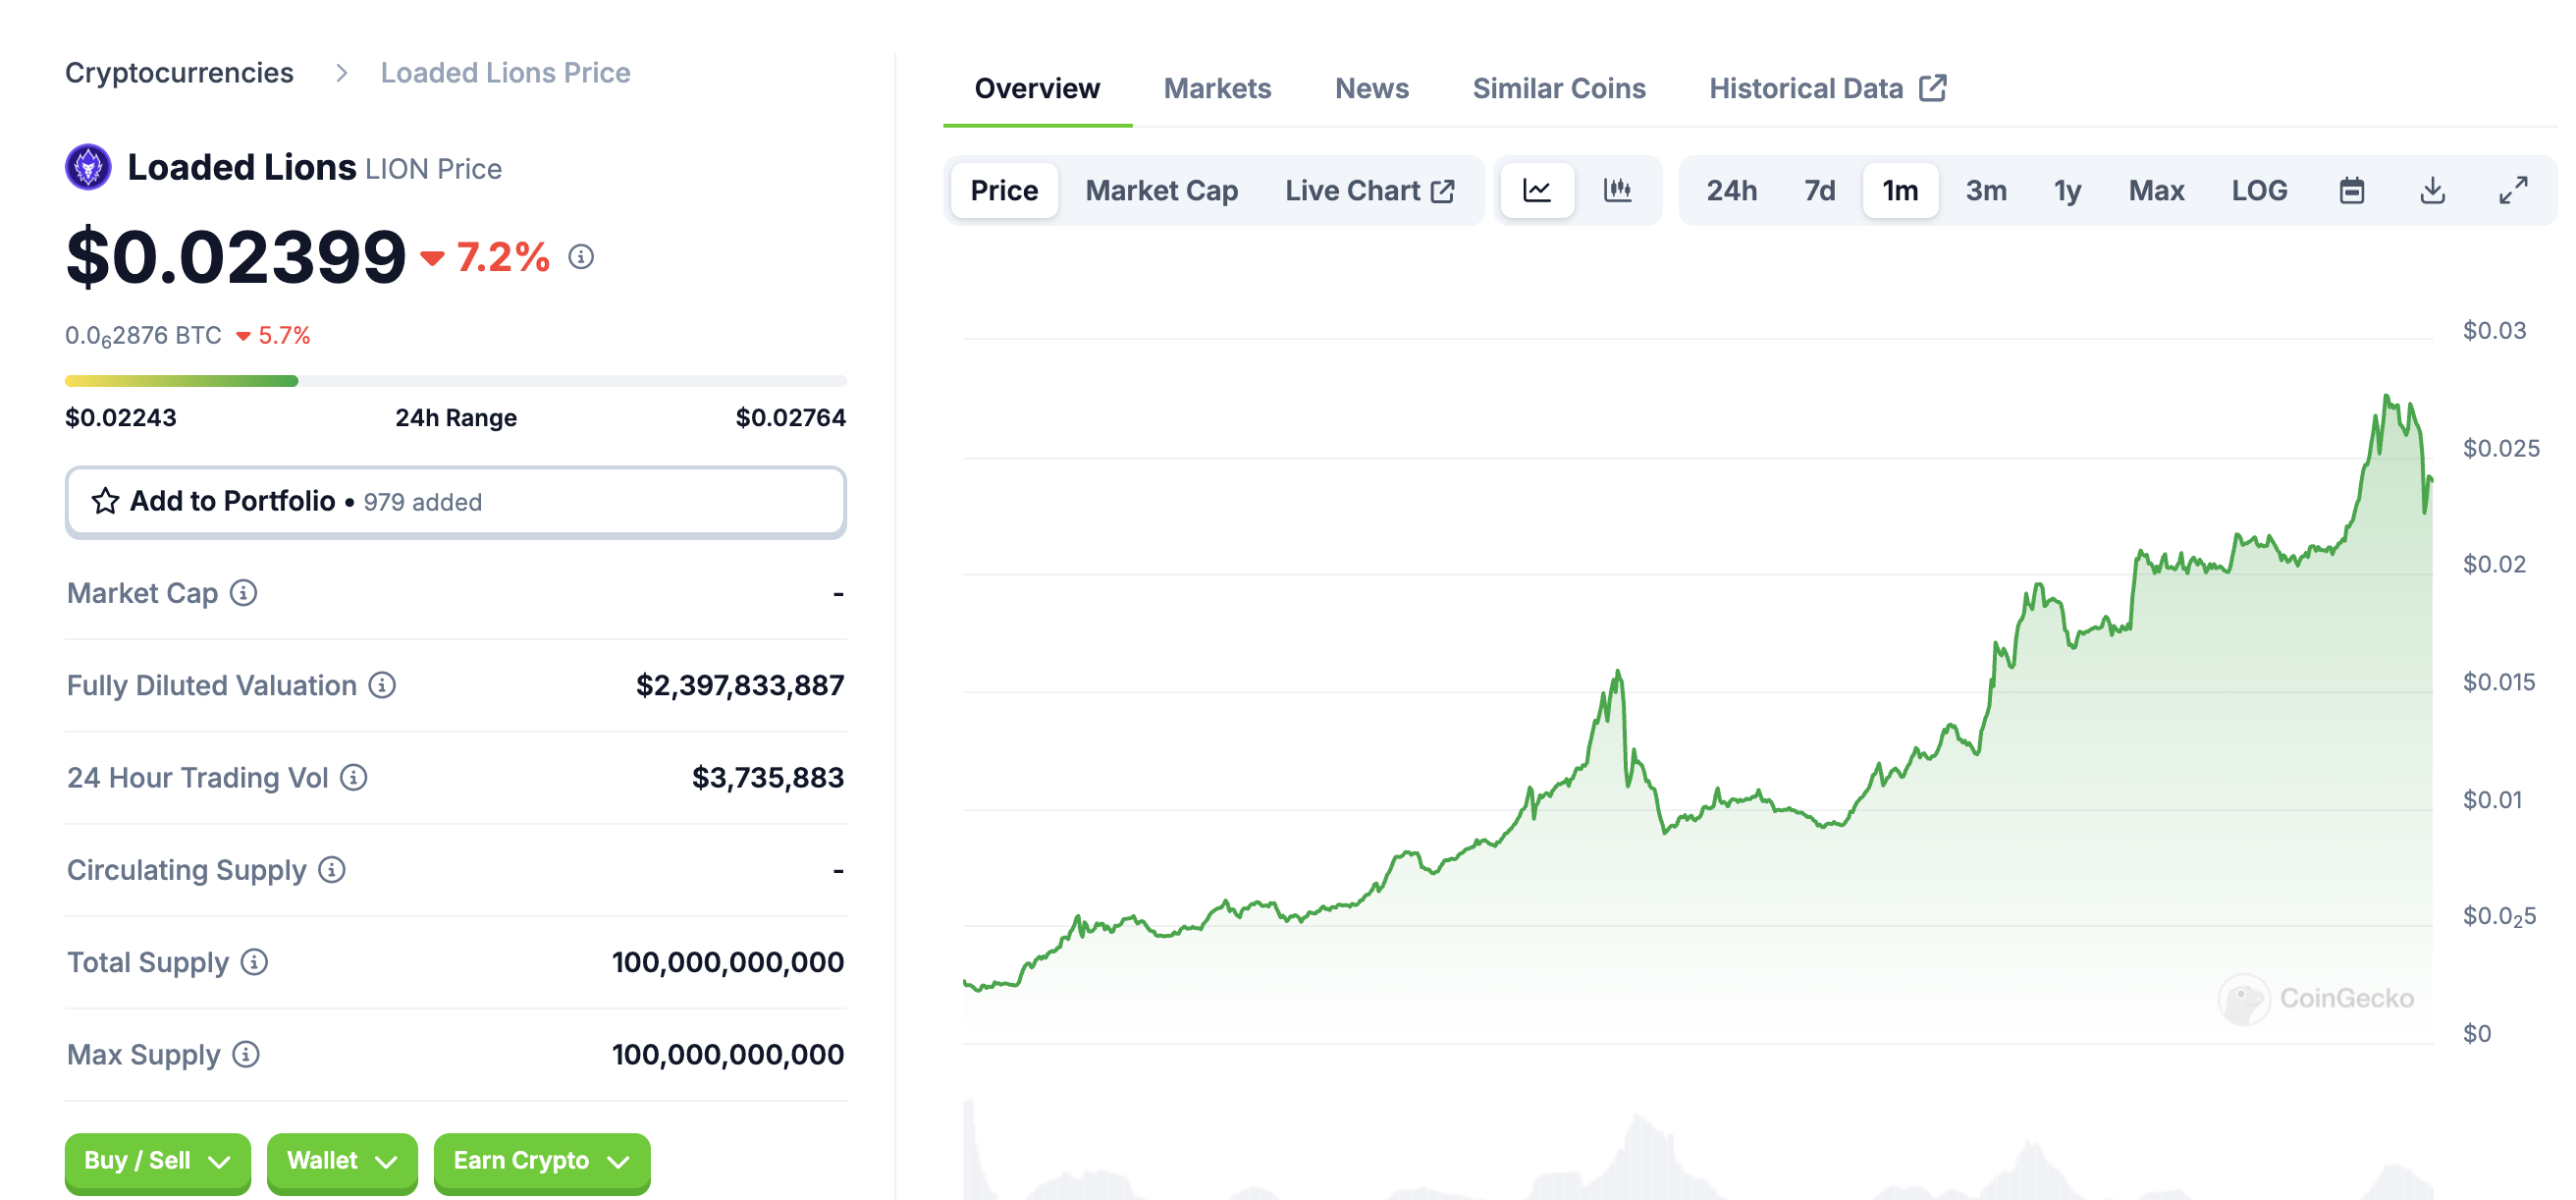Click the download chart data icon
The height and width of the screenshot is (1200, 2576).
tap(2432, 190)
